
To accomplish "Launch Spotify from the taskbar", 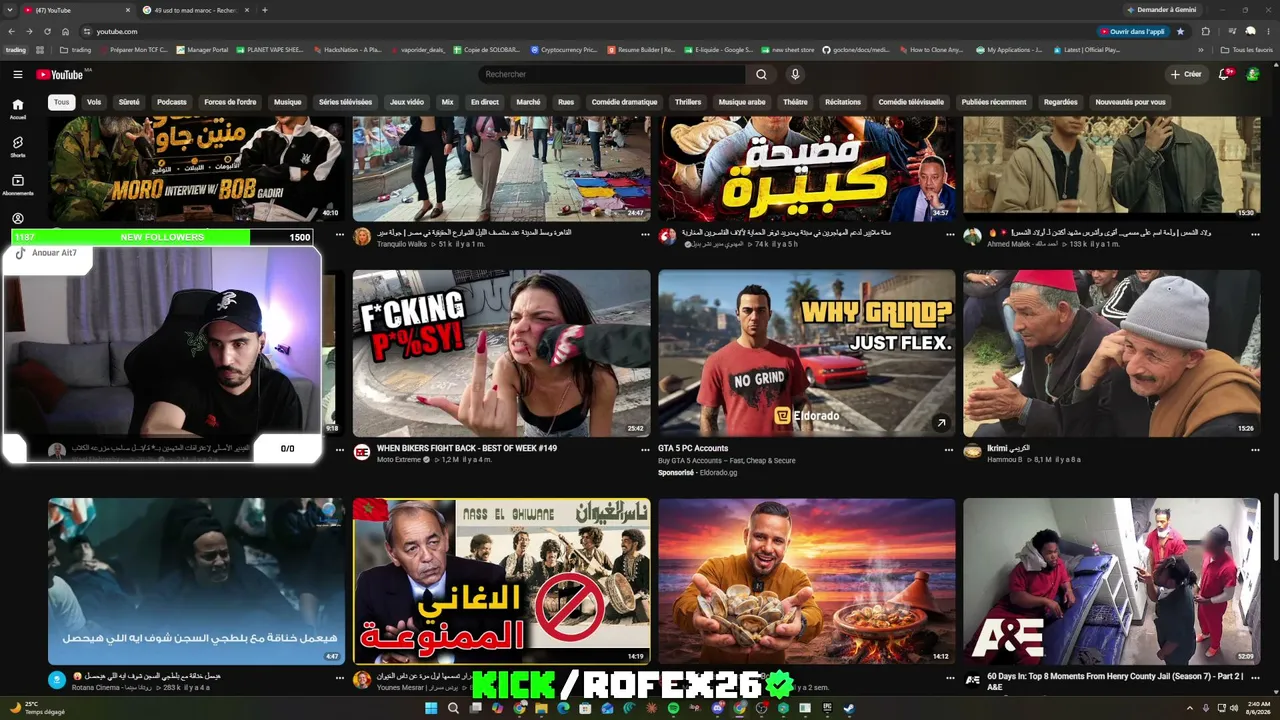I will tap(673, 708).
